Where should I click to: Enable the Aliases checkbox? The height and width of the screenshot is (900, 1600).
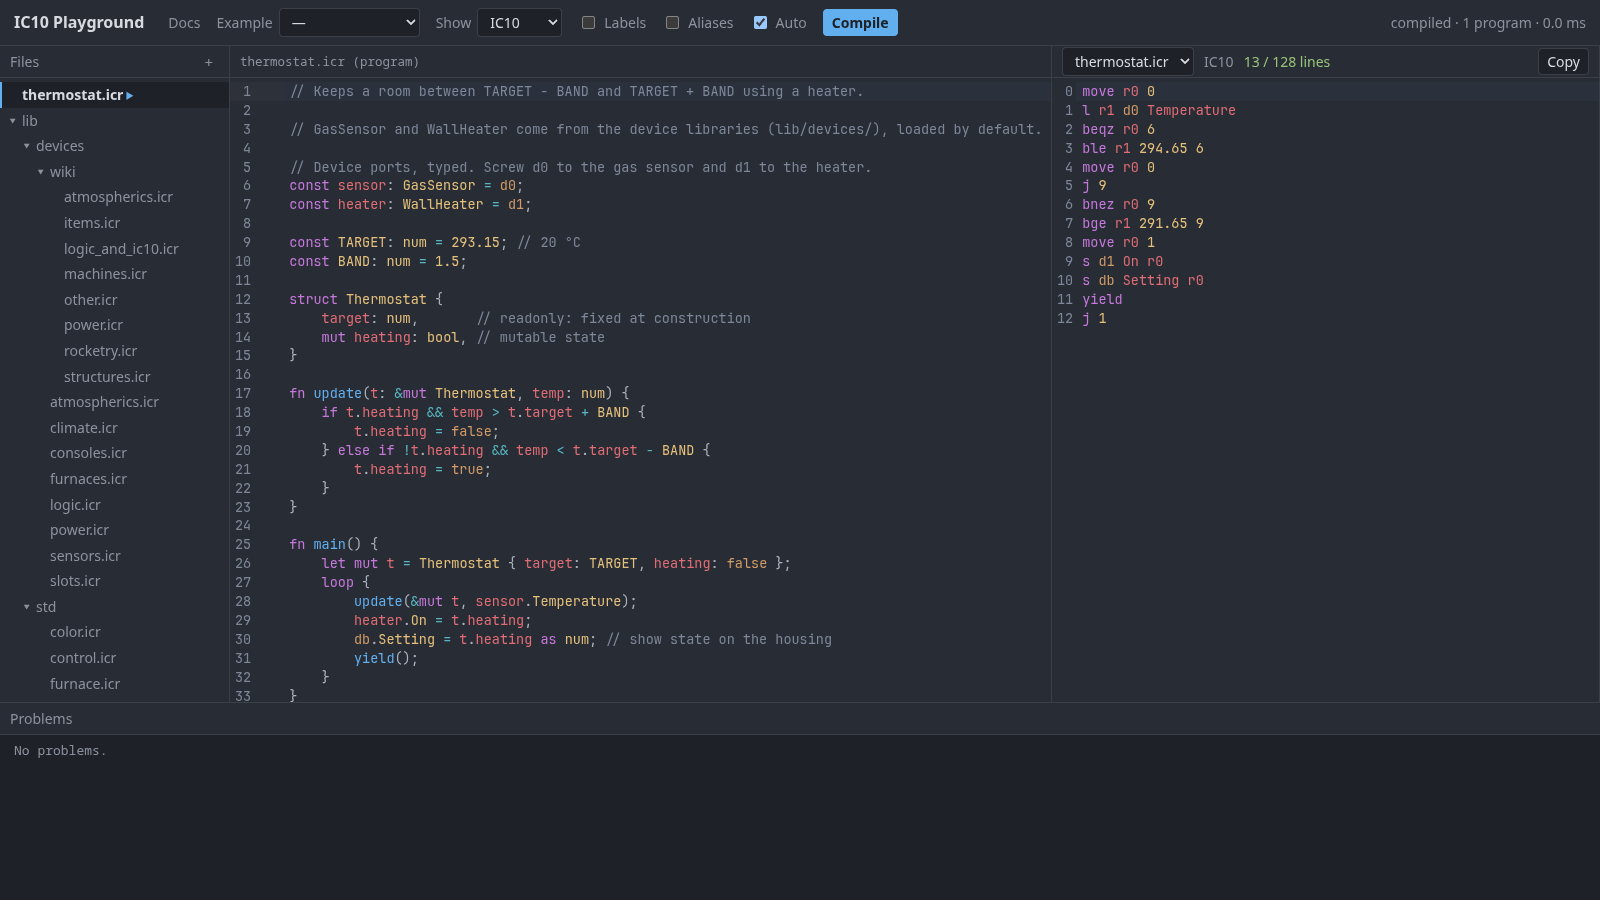[672, 23]
